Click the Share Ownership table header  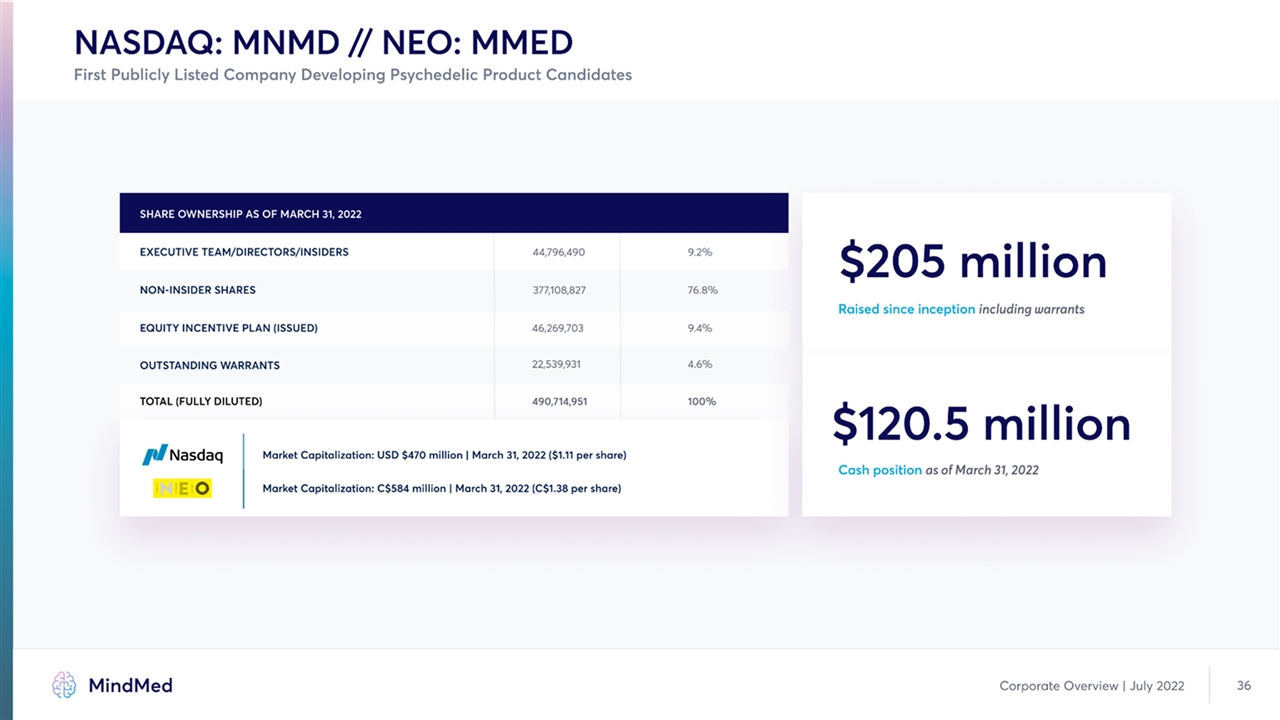251,214
